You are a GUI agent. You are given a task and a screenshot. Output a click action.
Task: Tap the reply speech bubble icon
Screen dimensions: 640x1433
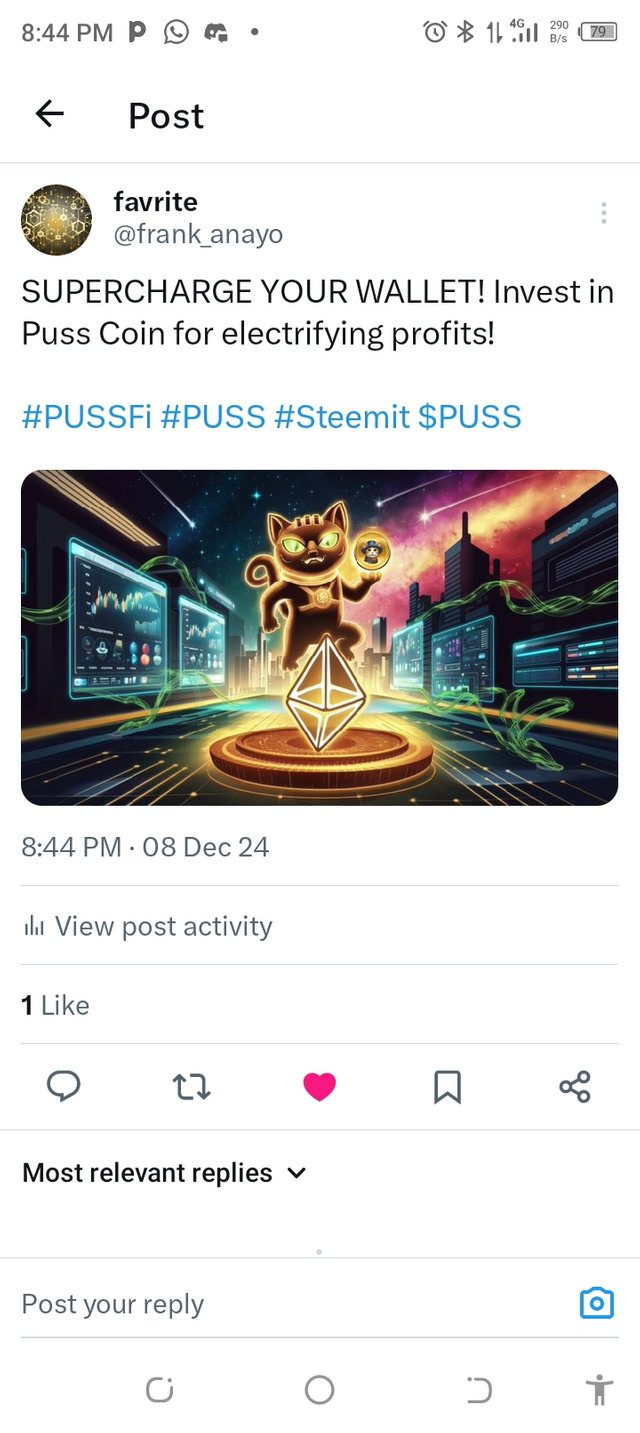tap(64, 1086)
